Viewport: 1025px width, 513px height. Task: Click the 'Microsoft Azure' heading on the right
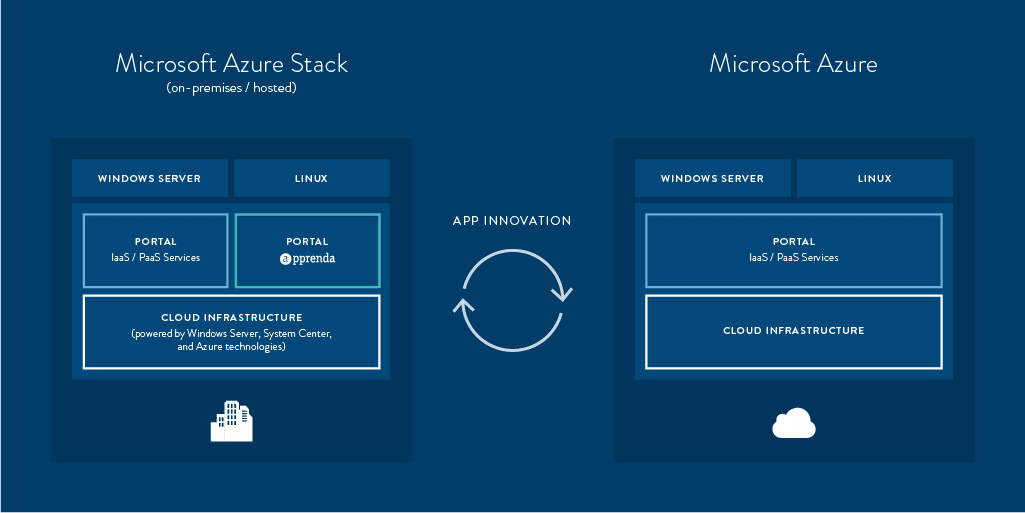(794, 63)
